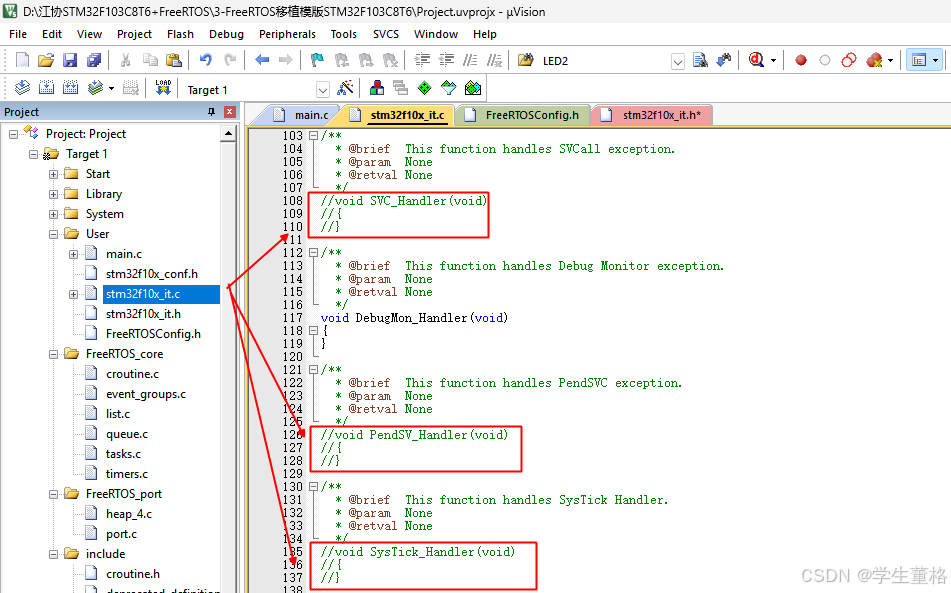Collapse the User folder
The width and height of the screenshot is (951, 593).
(x=53, y=235)
